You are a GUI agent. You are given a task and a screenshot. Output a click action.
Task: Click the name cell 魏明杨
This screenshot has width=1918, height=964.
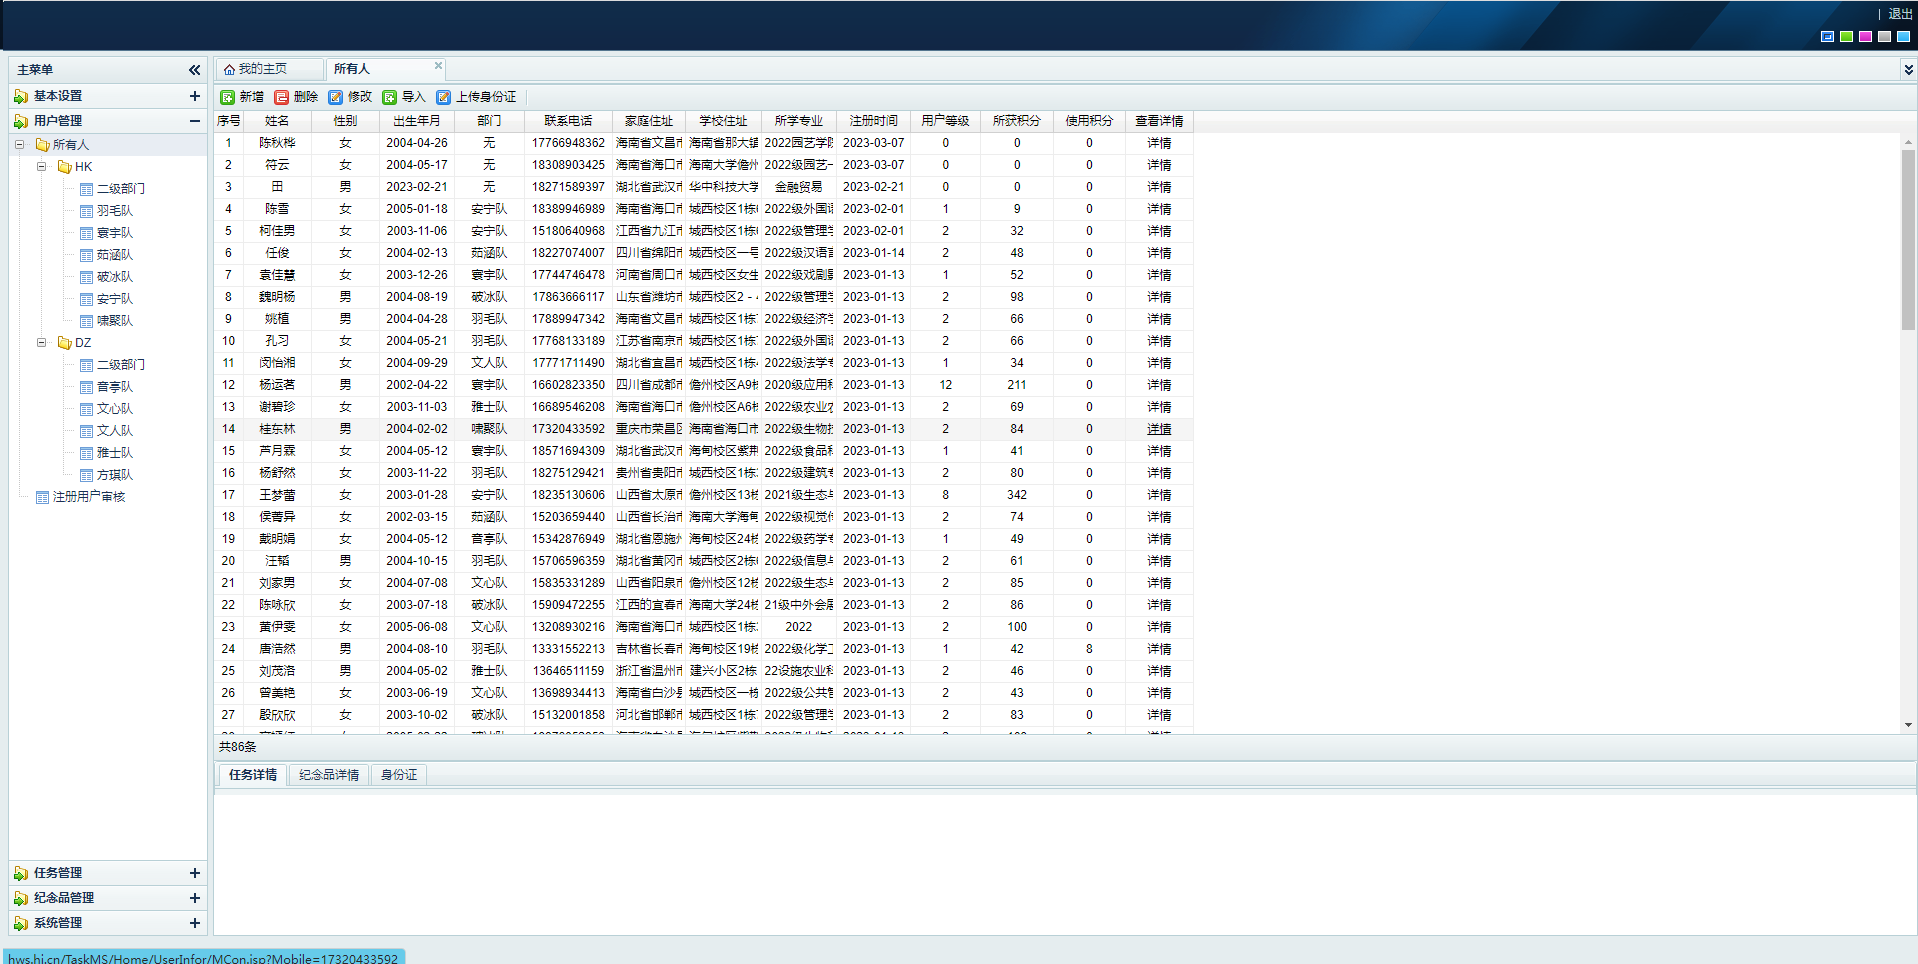(277, 297)
